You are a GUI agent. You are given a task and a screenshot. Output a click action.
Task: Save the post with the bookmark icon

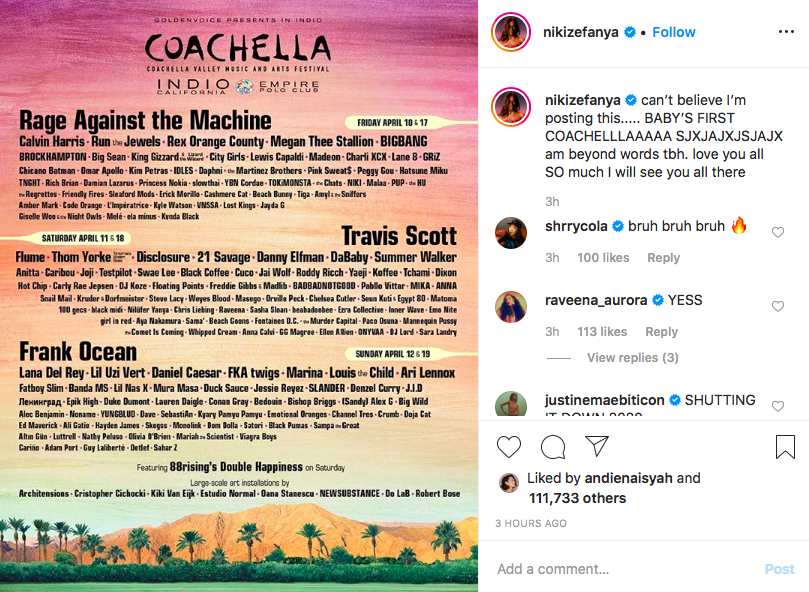[785, 446]
